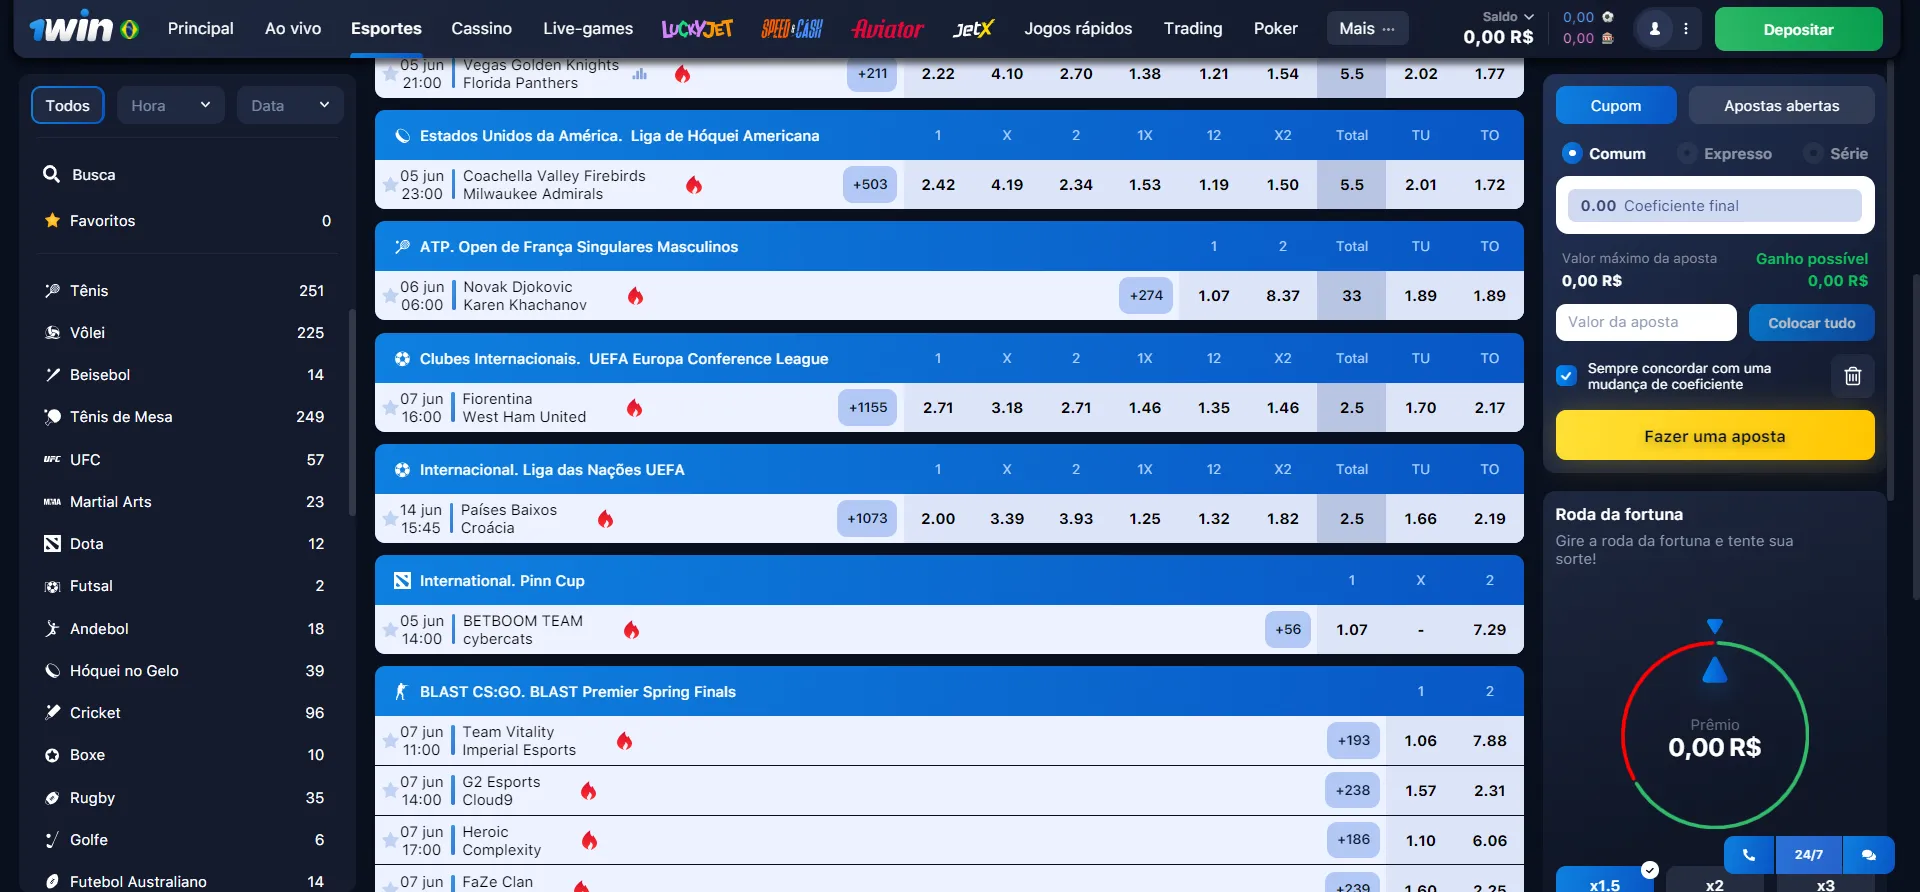Toggle always agree with coefficient change checkbox
This screenshot has height=892, width=1920.
pyautogui.click(x=1566, y=376)
